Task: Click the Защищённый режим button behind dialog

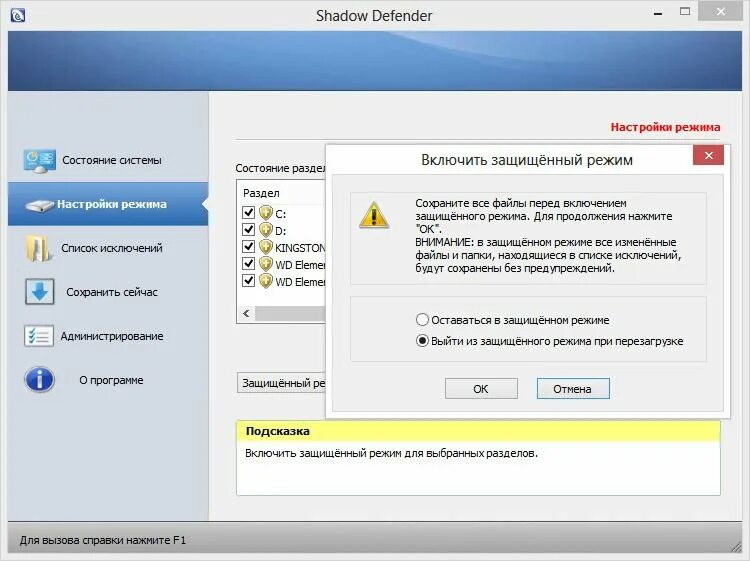Action: coord(281,383)
